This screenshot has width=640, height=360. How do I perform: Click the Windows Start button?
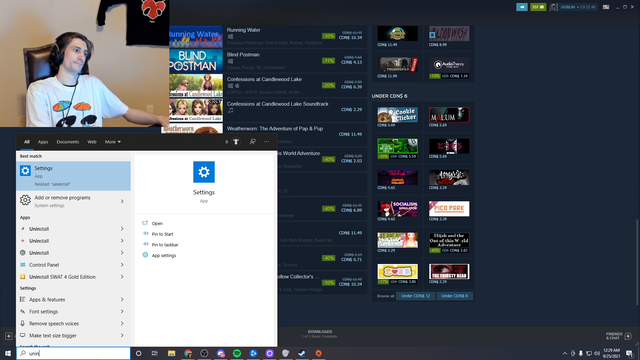pos(8,353)
